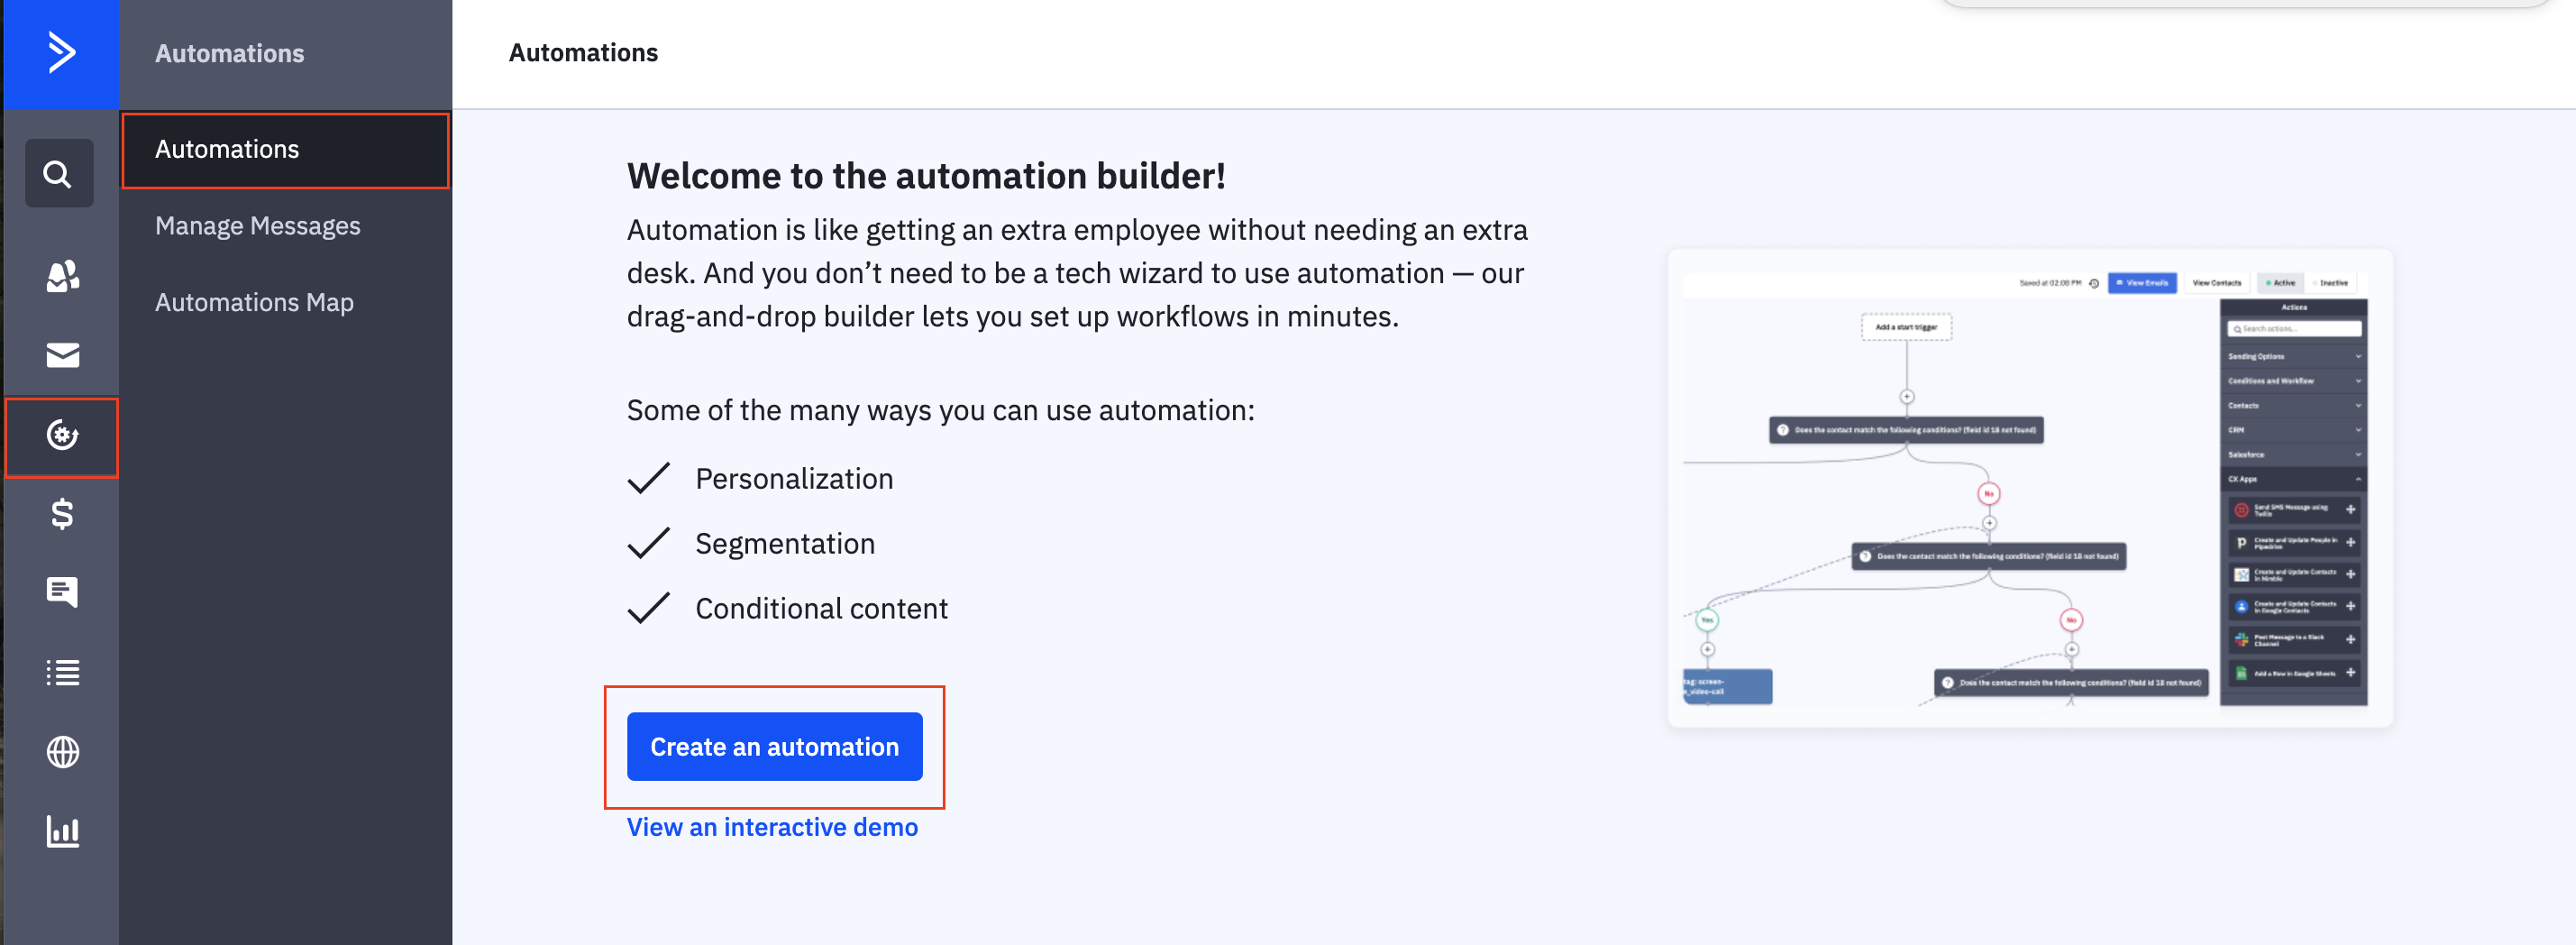Open the search magnifier in sidebar
The image size is (2576, 945).
tap(59, 174)
